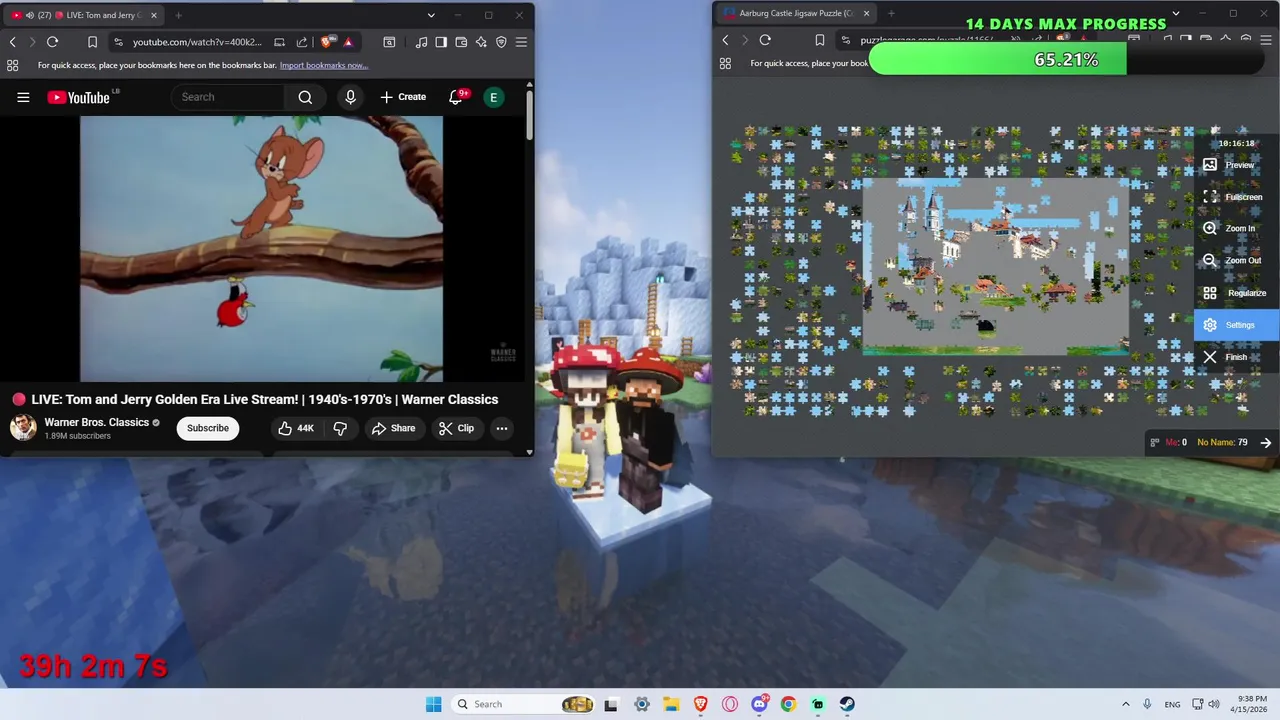Mute the YouTube tab's audio
Viewport: 1280px width, 720px height.
tap(29, 15)
